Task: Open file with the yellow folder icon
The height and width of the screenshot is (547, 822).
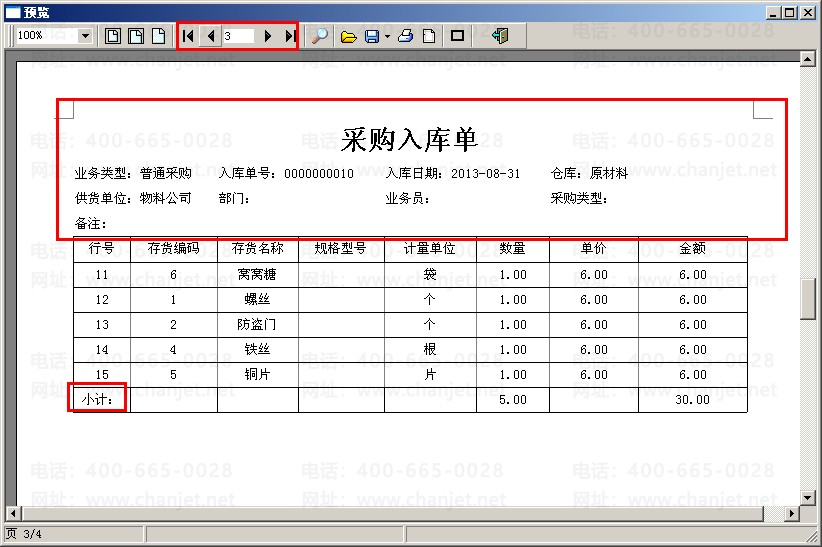Action: point(349,36)
